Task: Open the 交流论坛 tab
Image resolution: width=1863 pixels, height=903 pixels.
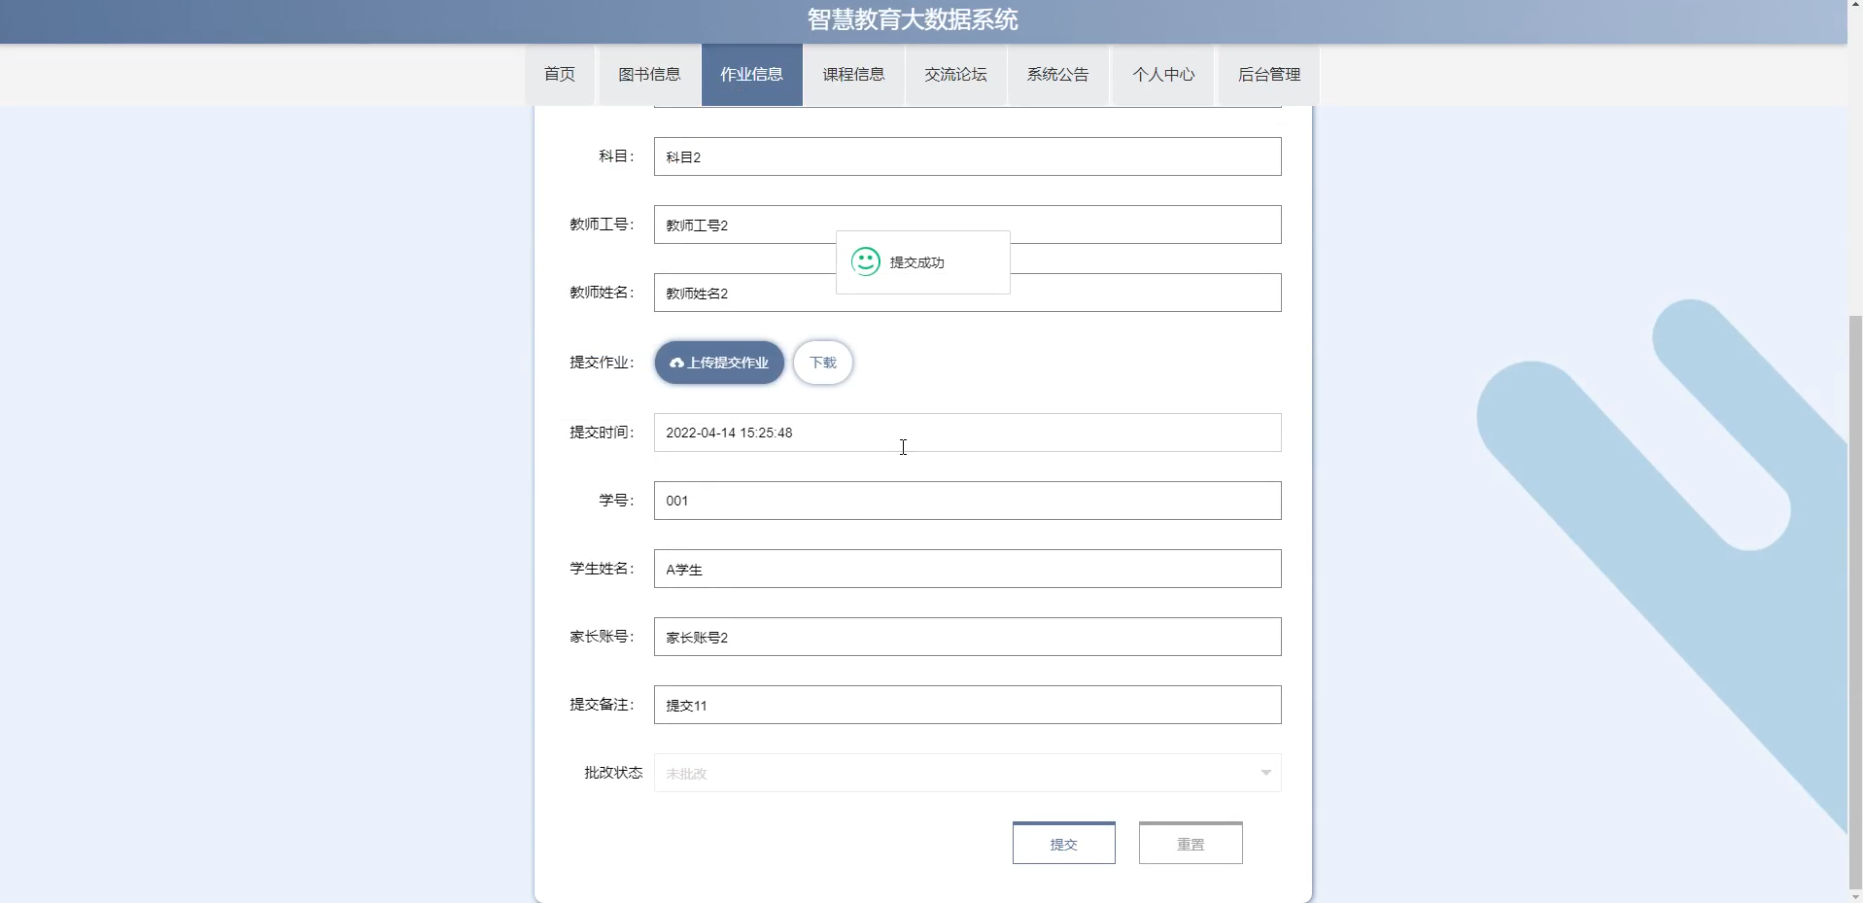Action: [956, 75]
